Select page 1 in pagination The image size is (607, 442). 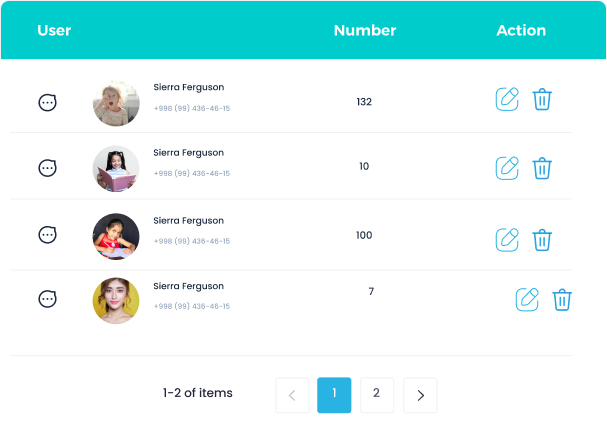coord(334,394)
